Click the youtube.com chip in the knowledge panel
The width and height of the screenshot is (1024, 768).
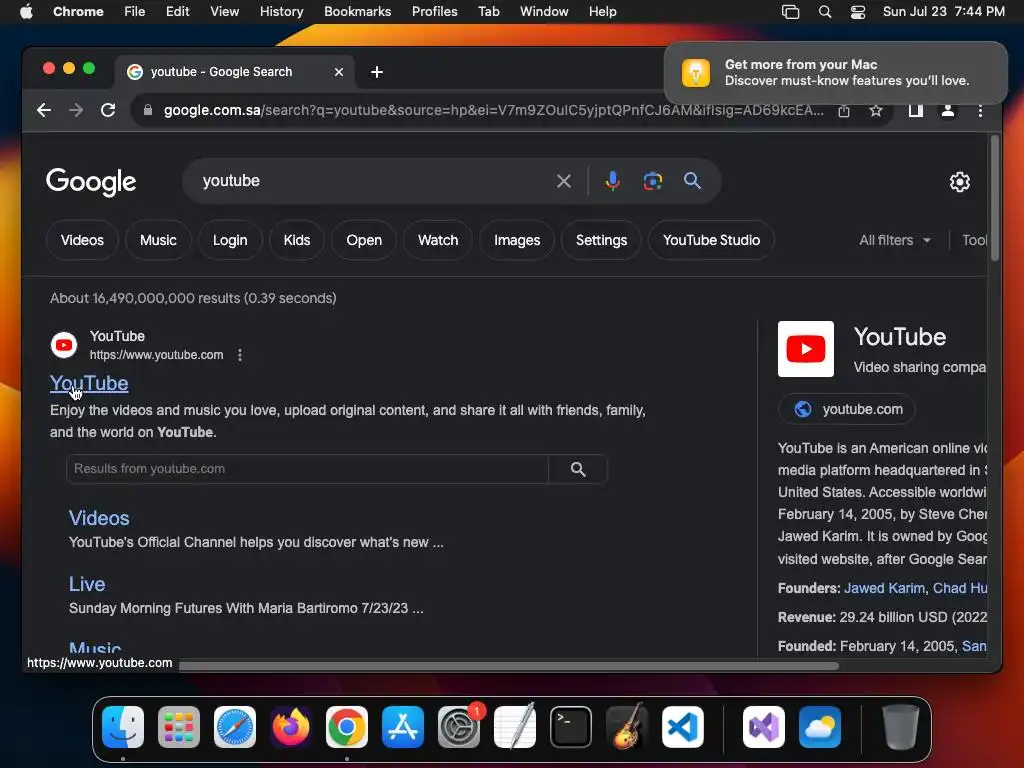click(x=846, y=409)
